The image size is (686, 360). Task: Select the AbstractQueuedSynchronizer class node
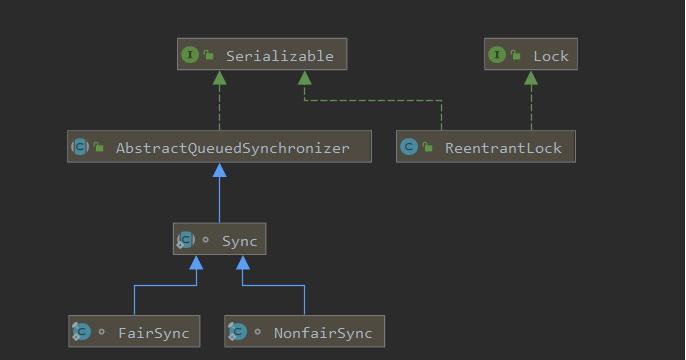pos(219,147)
